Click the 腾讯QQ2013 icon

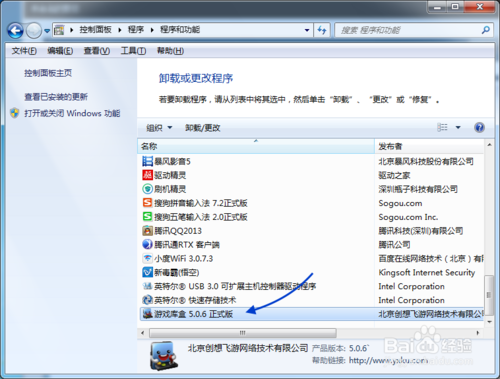coord(147,231)
